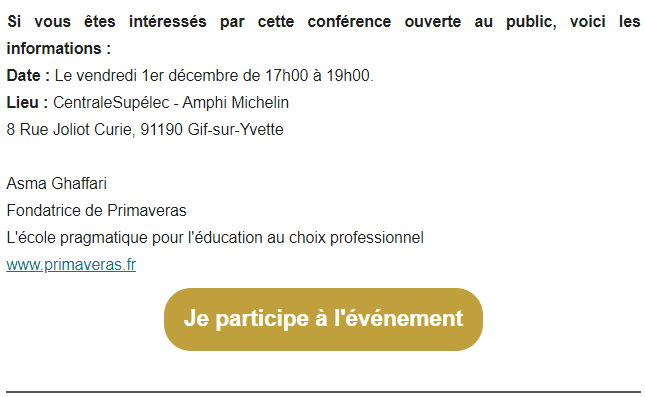Click the bold word "informations :"
Screen dimensions: 645x397
pyautogui.click(x=58, y=49)
